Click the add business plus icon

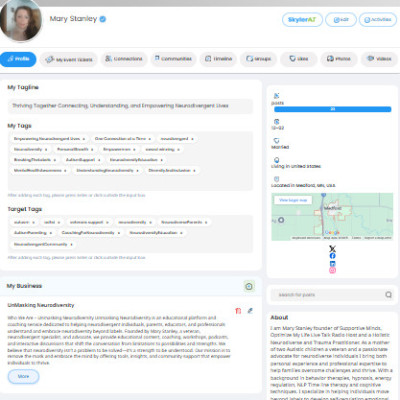click(x=249, y=286)
